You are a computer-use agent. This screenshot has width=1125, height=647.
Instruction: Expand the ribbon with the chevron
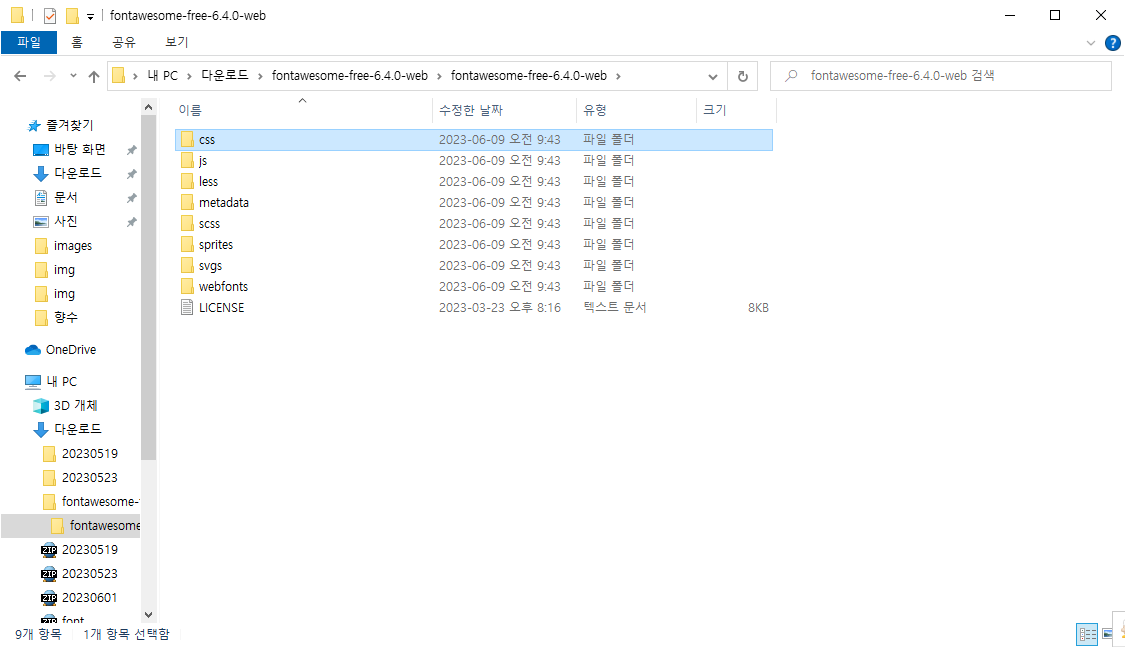tap(1091, 43)
